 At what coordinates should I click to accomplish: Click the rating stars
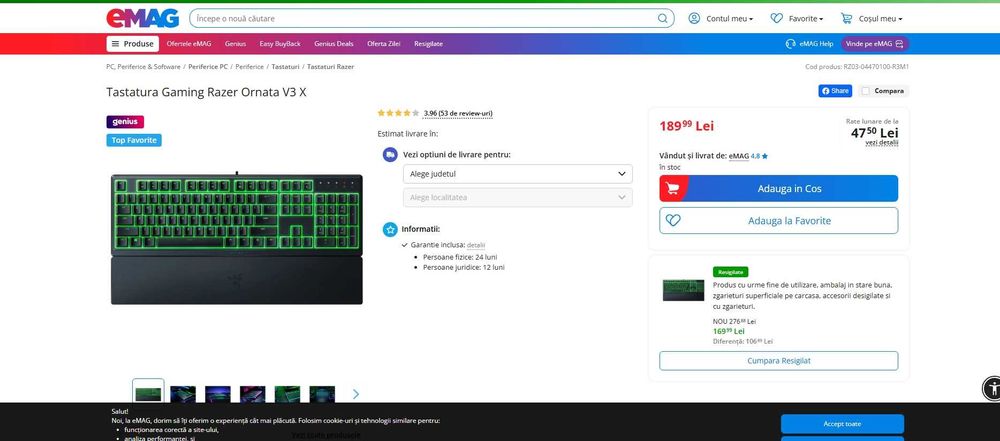point(398,113)
